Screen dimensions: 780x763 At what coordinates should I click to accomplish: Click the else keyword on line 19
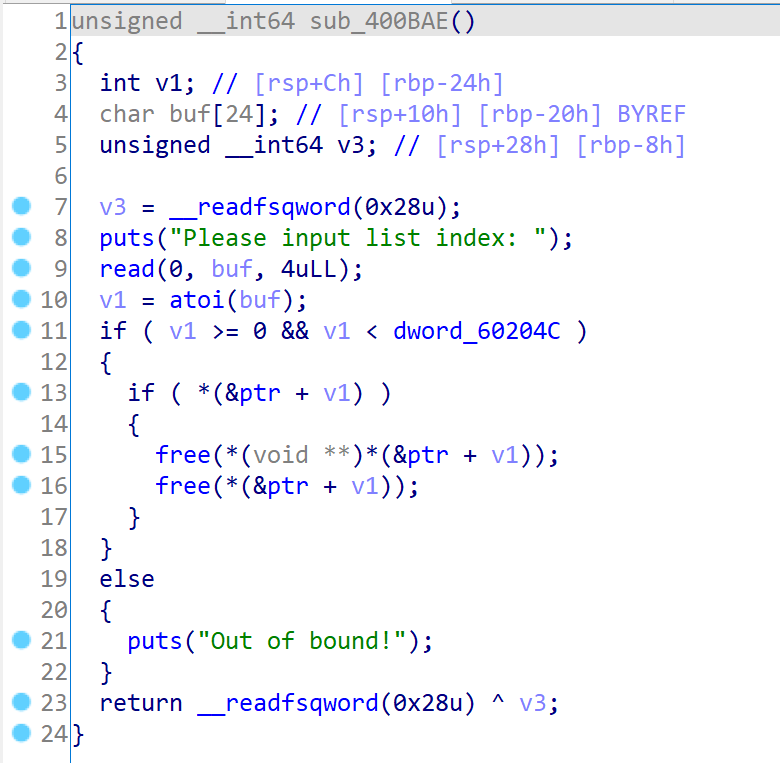point(127,579)
